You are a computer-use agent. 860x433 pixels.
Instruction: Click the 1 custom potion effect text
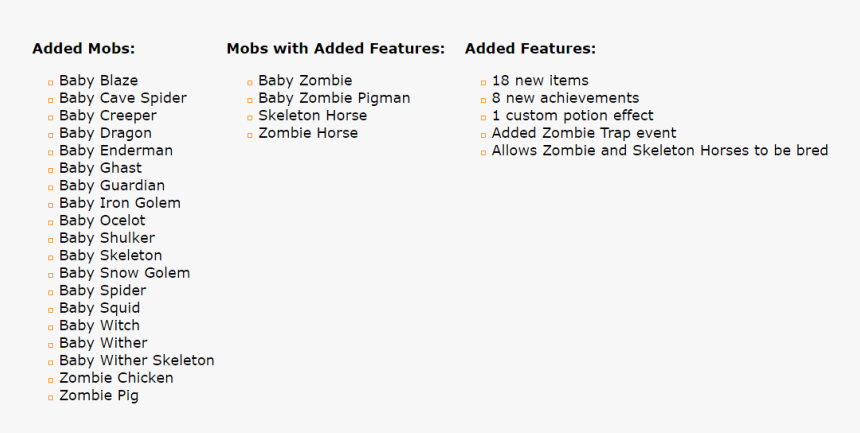click(573, 116)
